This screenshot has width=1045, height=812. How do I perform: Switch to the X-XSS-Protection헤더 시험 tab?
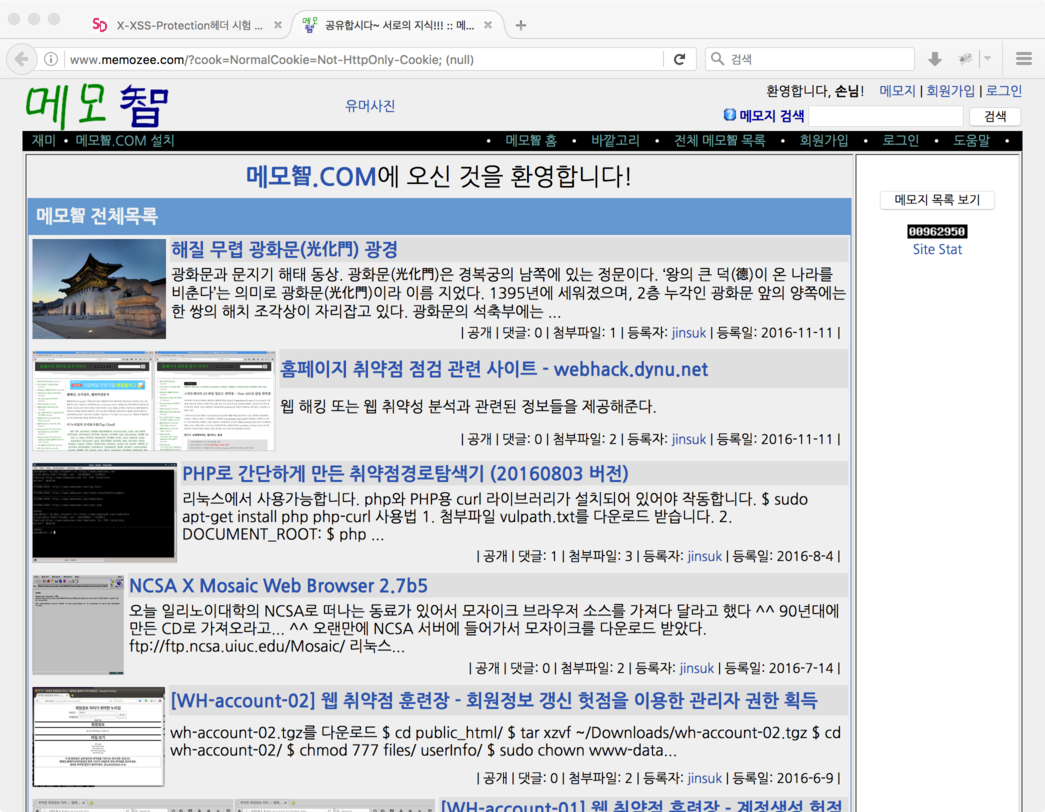(189, 25)
